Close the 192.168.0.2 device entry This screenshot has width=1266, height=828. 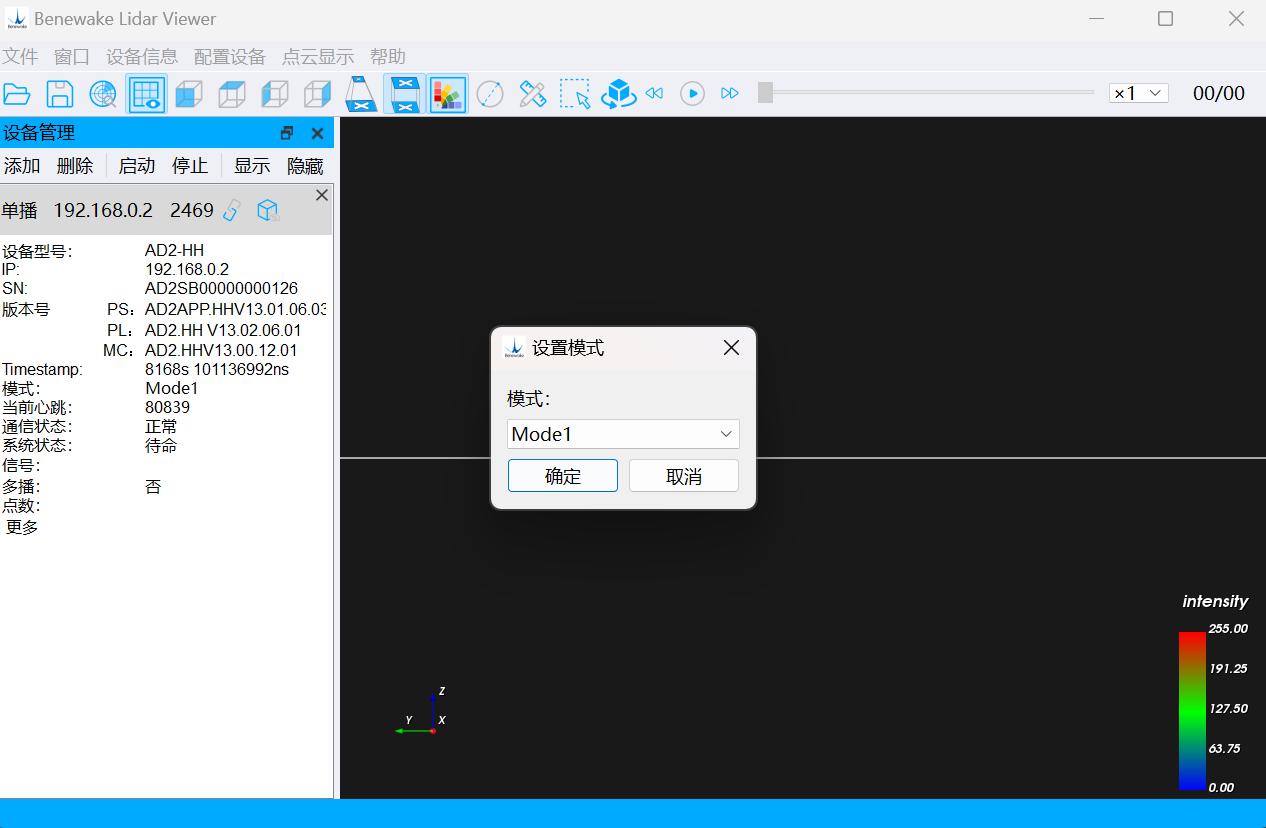pyautogui.click(x=322, y=195)
